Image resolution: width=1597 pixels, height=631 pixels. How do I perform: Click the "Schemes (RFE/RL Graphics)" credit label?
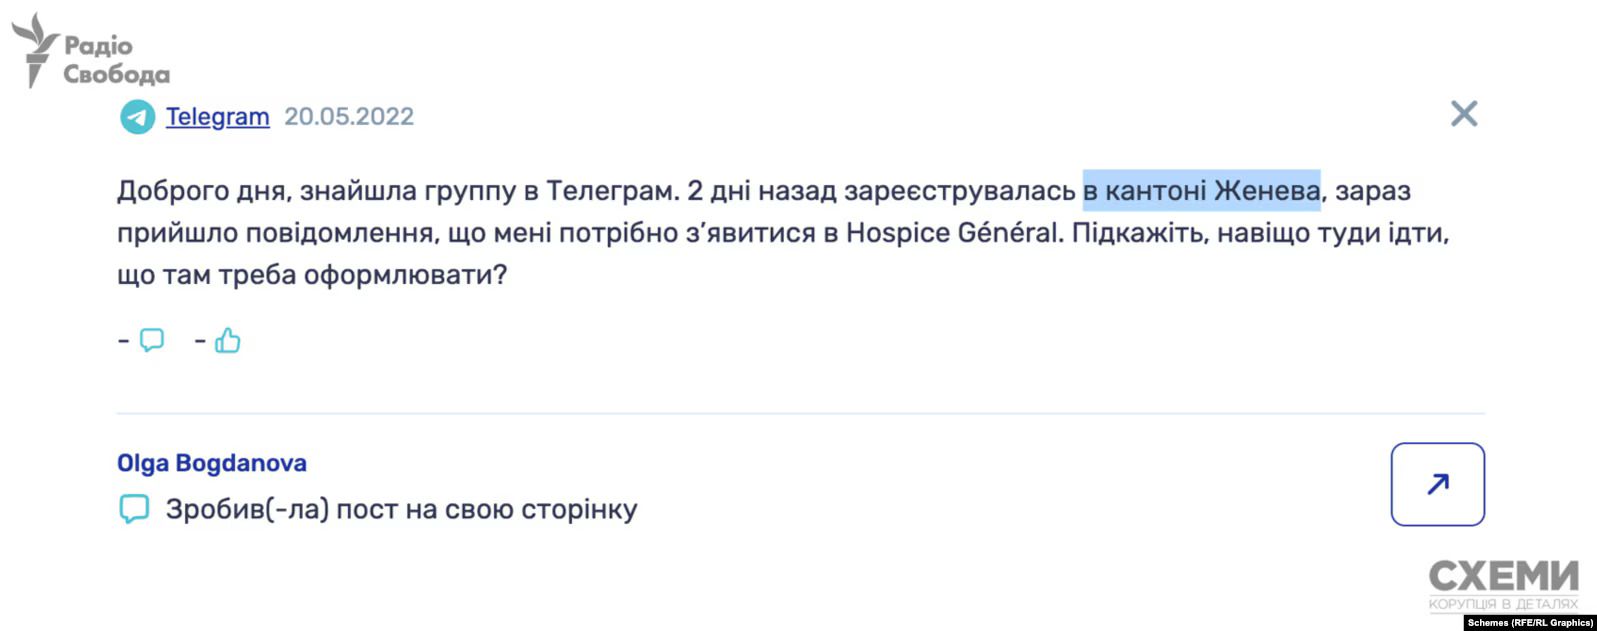[x=1530, y=623]
